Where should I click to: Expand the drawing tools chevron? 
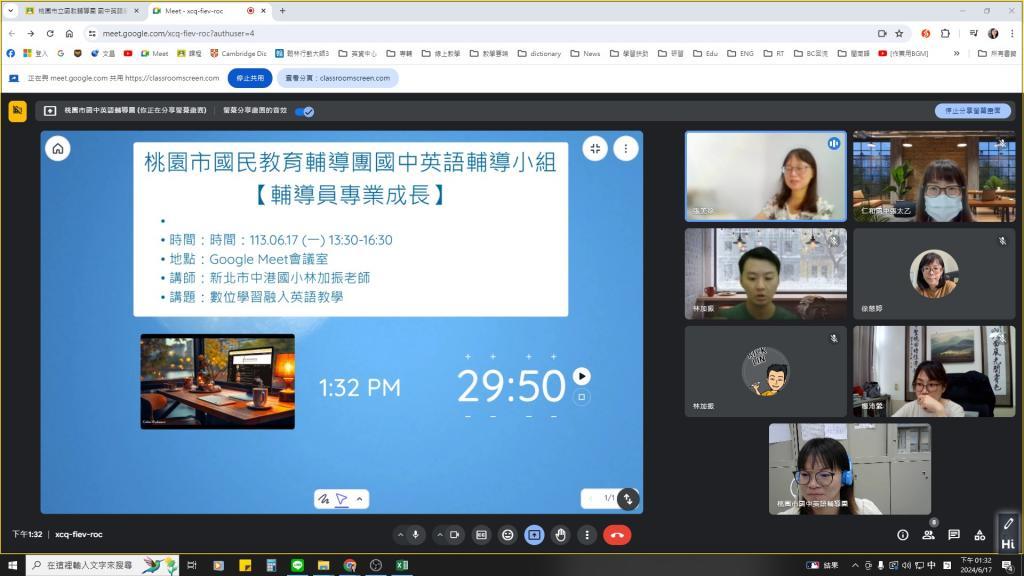360,499
